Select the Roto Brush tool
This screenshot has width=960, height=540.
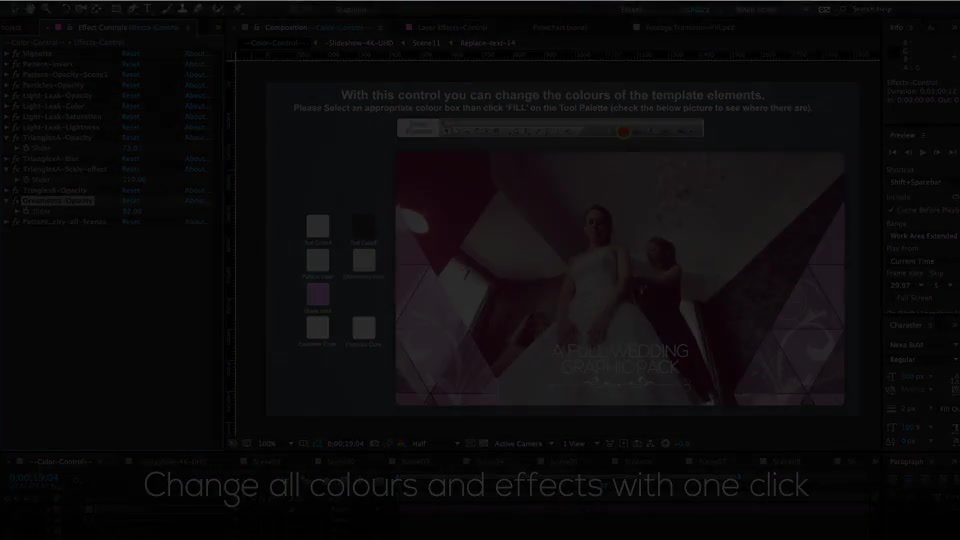[x=218, y=9]
